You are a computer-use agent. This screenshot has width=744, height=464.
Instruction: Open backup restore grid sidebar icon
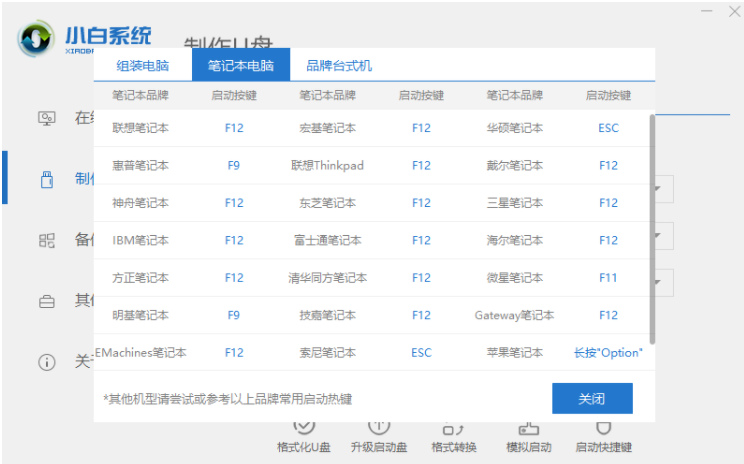coord(46,240)
